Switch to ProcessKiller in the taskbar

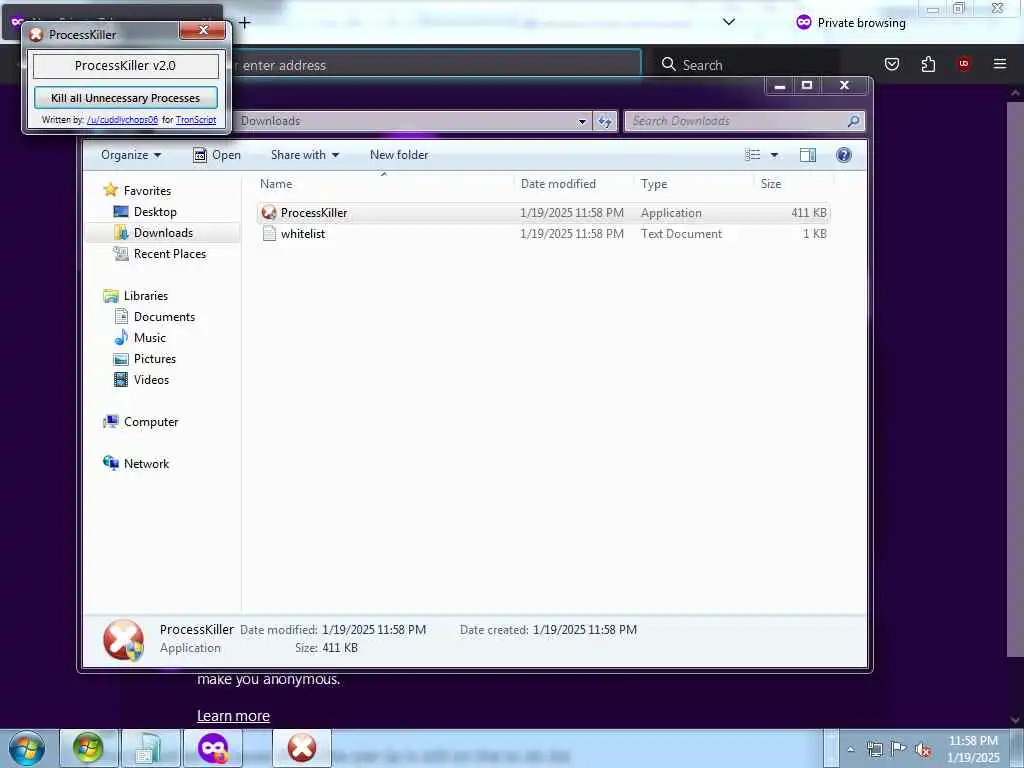(302, 748)
